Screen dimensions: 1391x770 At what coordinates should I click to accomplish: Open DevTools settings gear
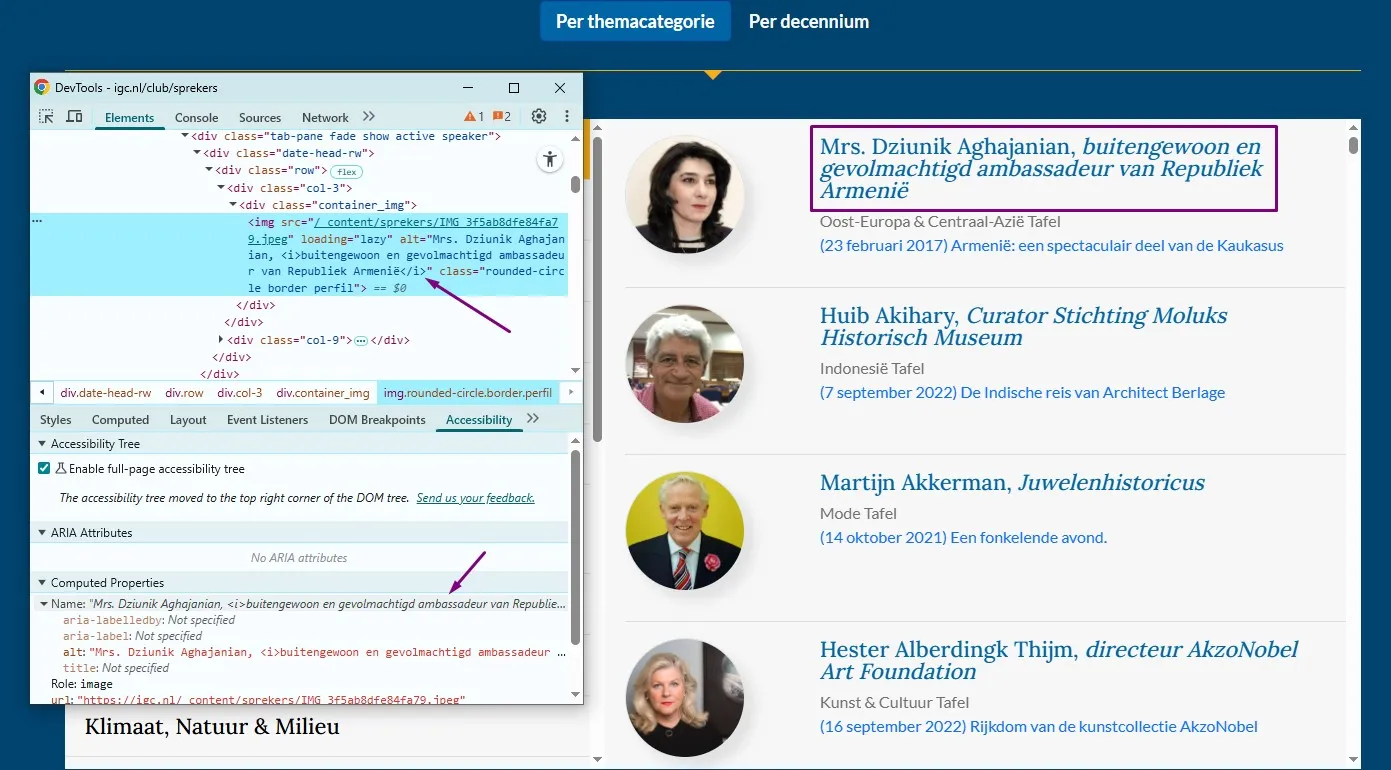pyautogui.click(x=539, y=117)
